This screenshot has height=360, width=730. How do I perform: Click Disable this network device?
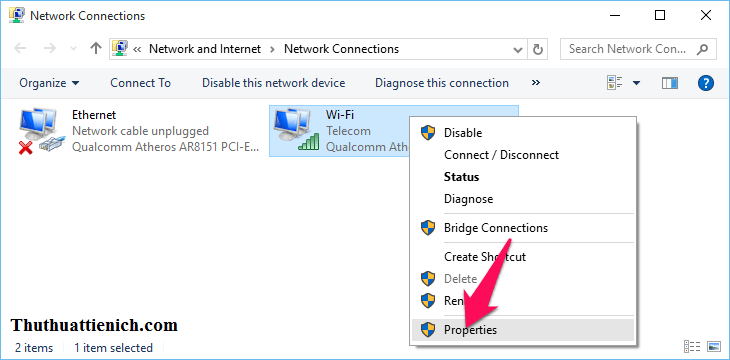[273, 83]
